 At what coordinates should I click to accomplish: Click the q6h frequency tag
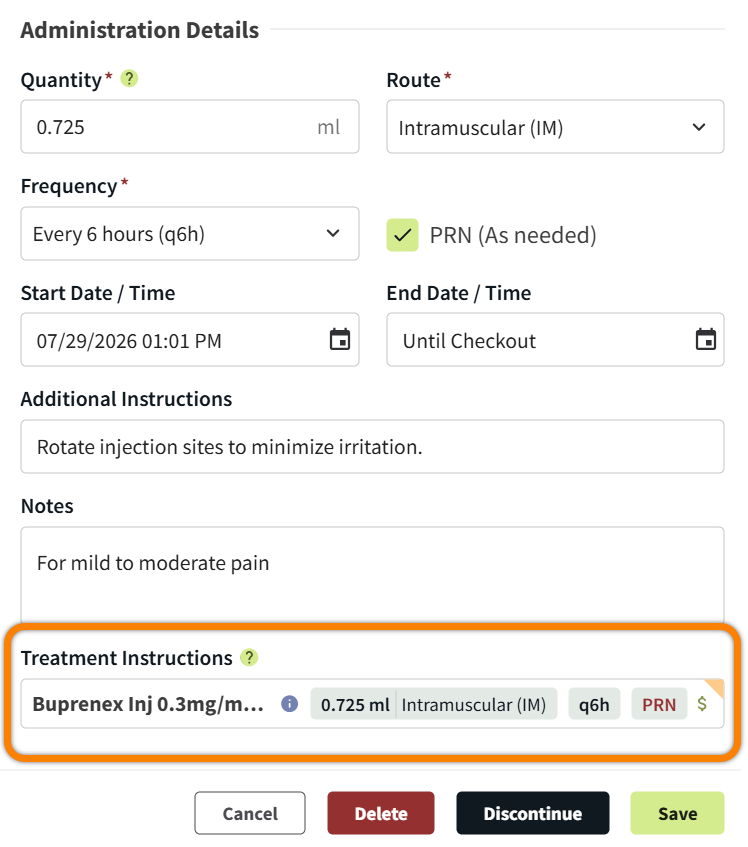click(x=594, y=704)
